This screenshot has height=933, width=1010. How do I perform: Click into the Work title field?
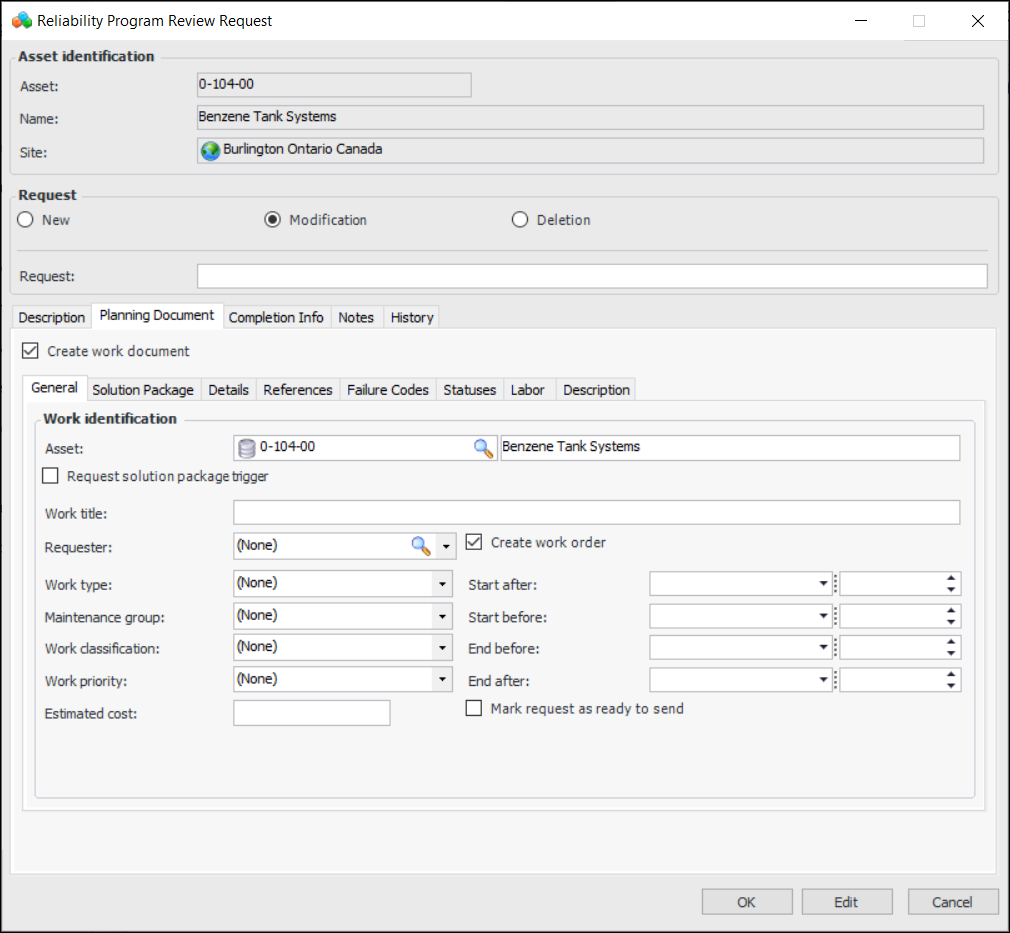(x=596, y=513)
